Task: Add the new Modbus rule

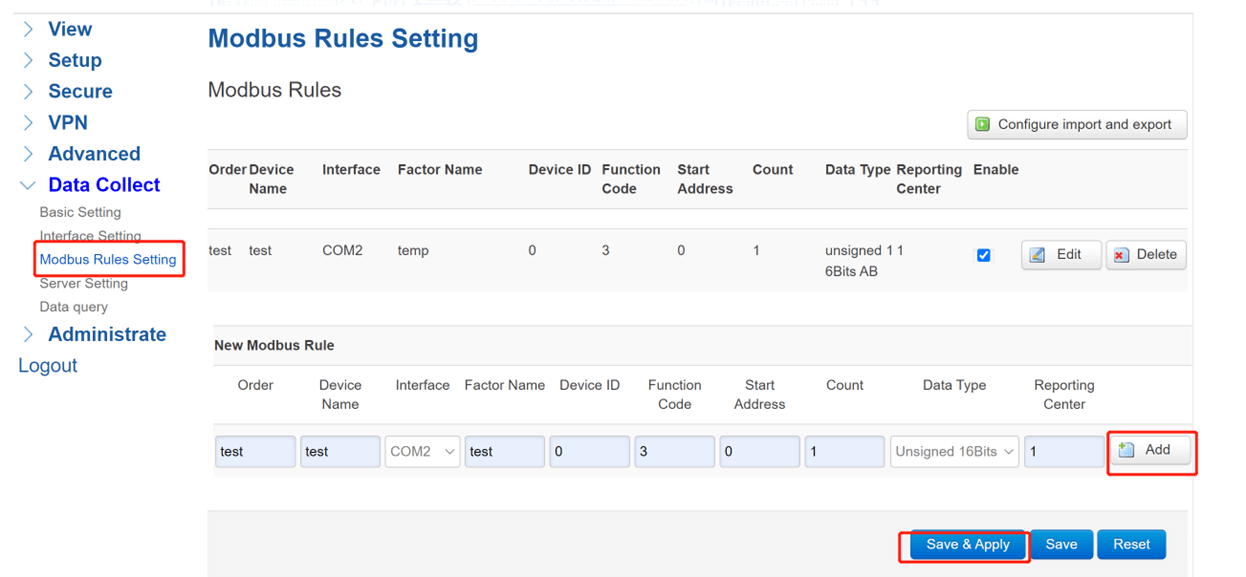Action: point(1151,450)
